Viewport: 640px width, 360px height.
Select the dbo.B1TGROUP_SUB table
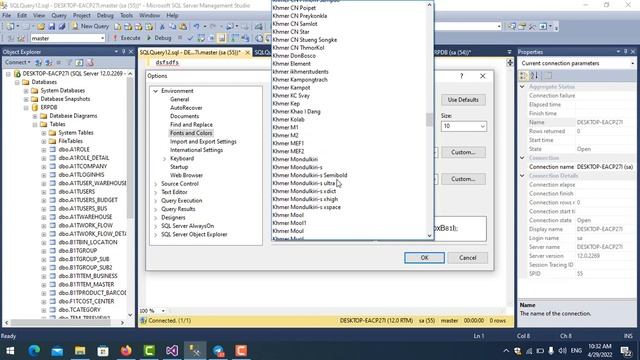click(84, 259)
